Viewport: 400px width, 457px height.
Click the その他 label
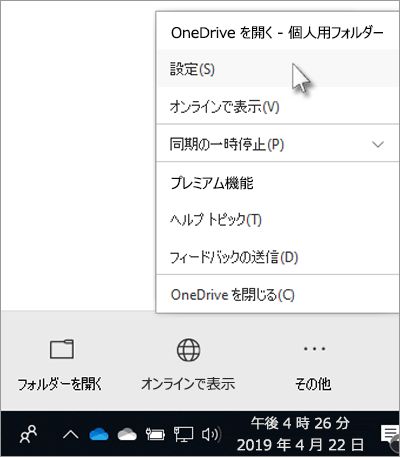[x=313, y=384]
